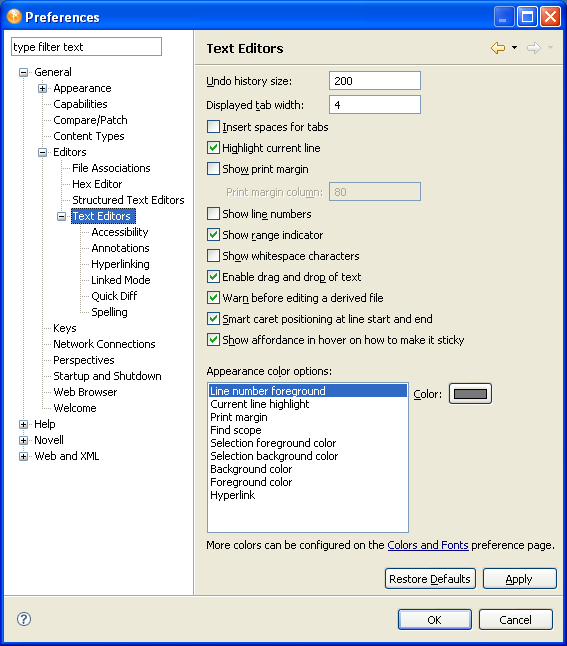This screenshot has width=567, height=646.
Task: Select Hyperlink color option
Action: [308, 495]
